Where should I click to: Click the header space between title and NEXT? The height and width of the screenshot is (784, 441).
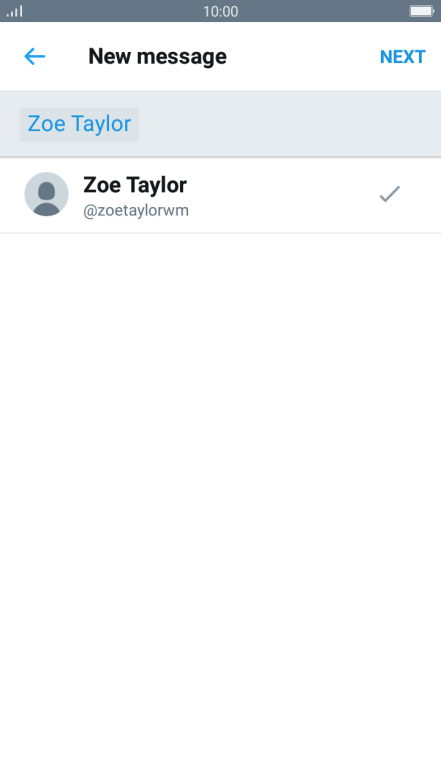(303, 56)
